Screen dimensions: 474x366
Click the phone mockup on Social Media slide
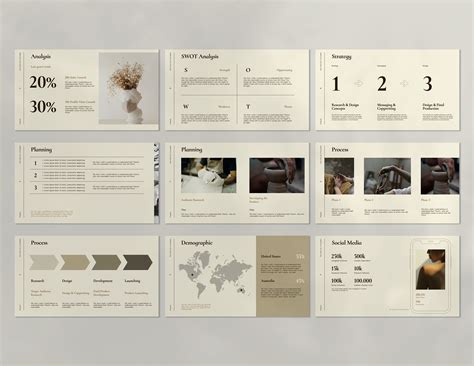coord(430,276)
